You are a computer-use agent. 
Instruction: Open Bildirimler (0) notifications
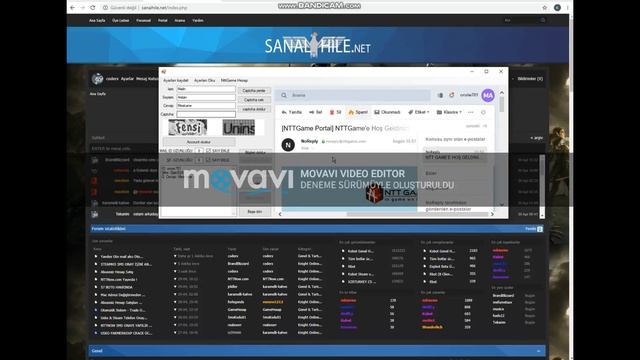coord(530,79)
